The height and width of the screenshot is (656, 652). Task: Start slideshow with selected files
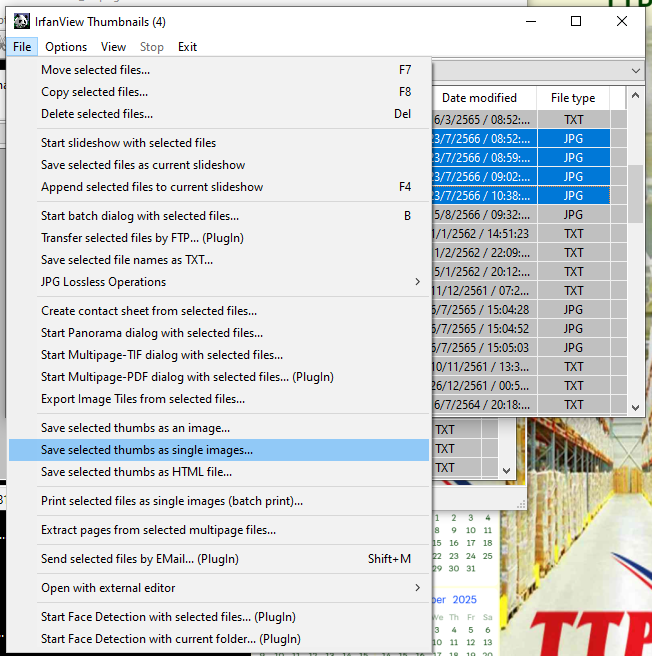(x=128, y=143)
